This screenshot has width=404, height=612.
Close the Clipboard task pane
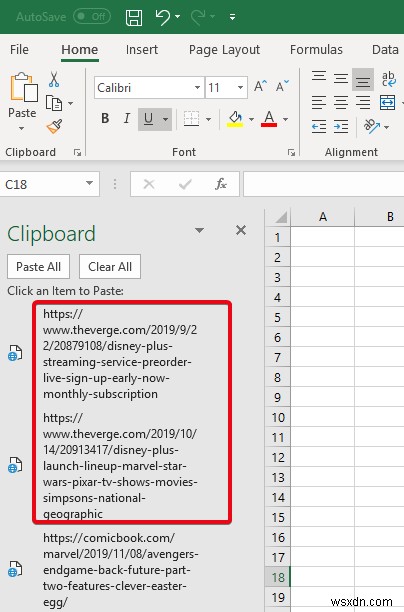coord(241,230)
